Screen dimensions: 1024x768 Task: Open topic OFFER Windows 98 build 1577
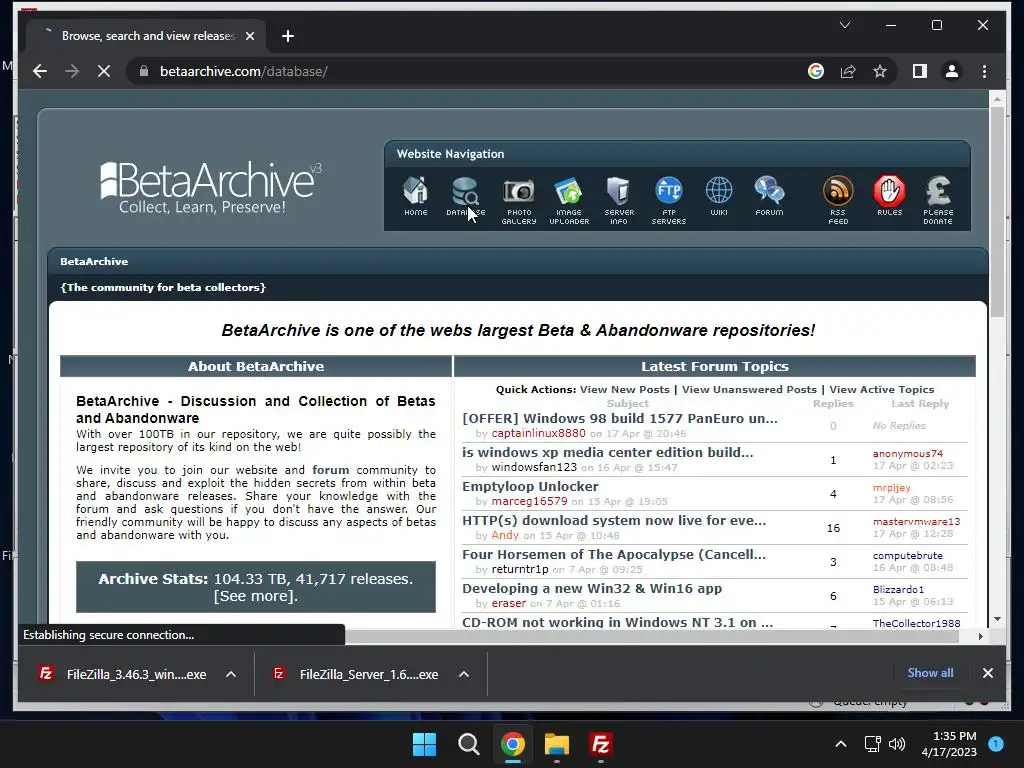point(620,418)
